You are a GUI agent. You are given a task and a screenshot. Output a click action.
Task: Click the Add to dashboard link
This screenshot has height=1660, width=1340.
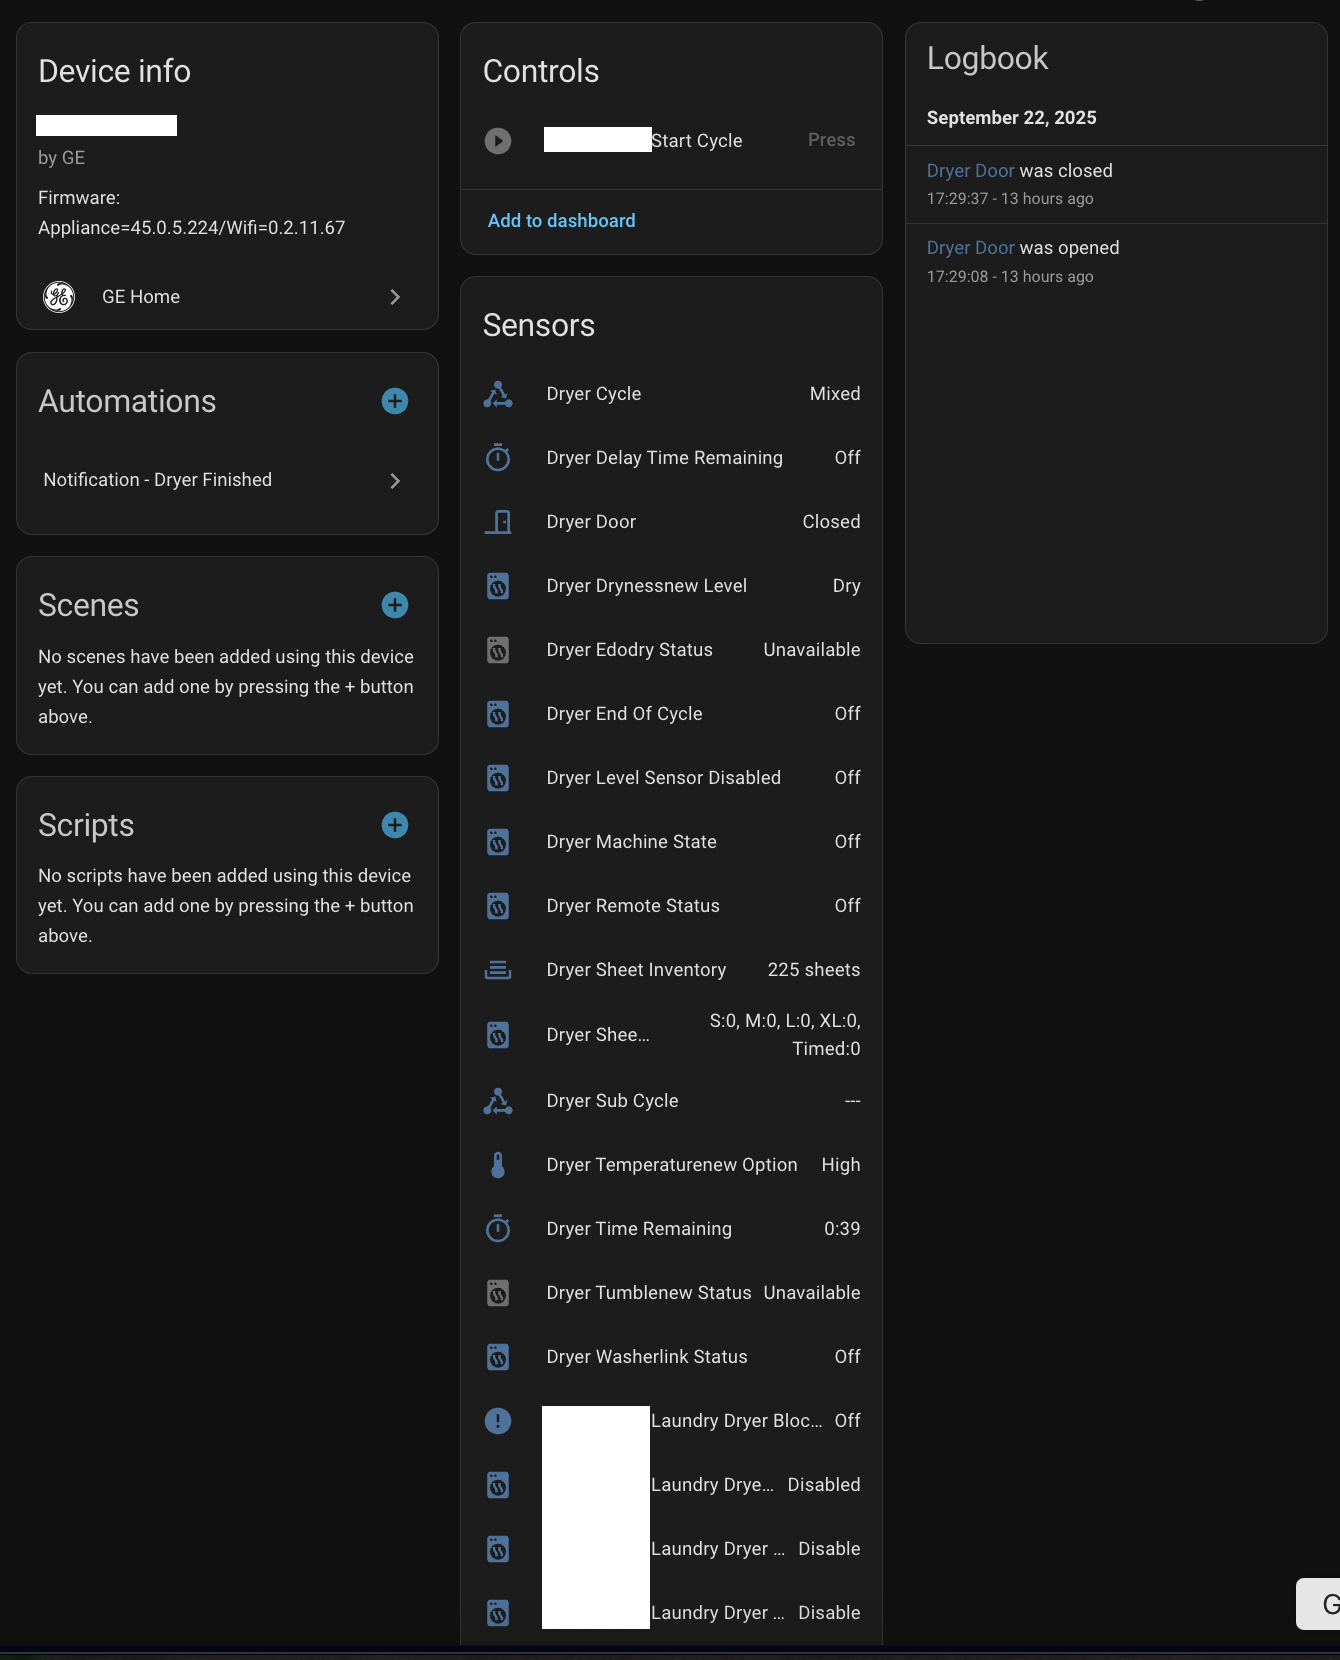pyautogui.click(x=561, y=221)
